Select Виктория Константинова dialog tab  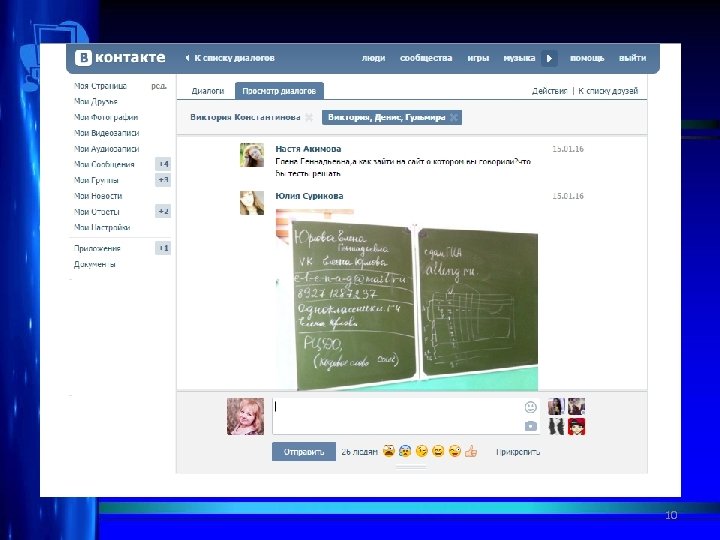tap(245, 117)
